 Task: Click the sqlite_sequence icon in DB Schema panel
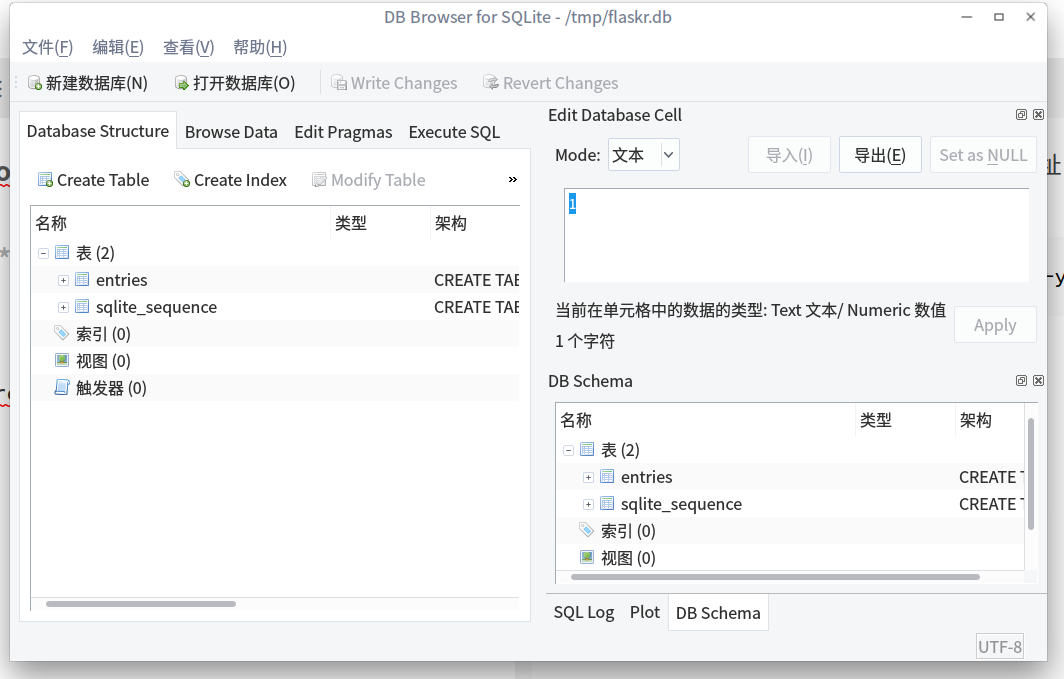pos(607,503)
